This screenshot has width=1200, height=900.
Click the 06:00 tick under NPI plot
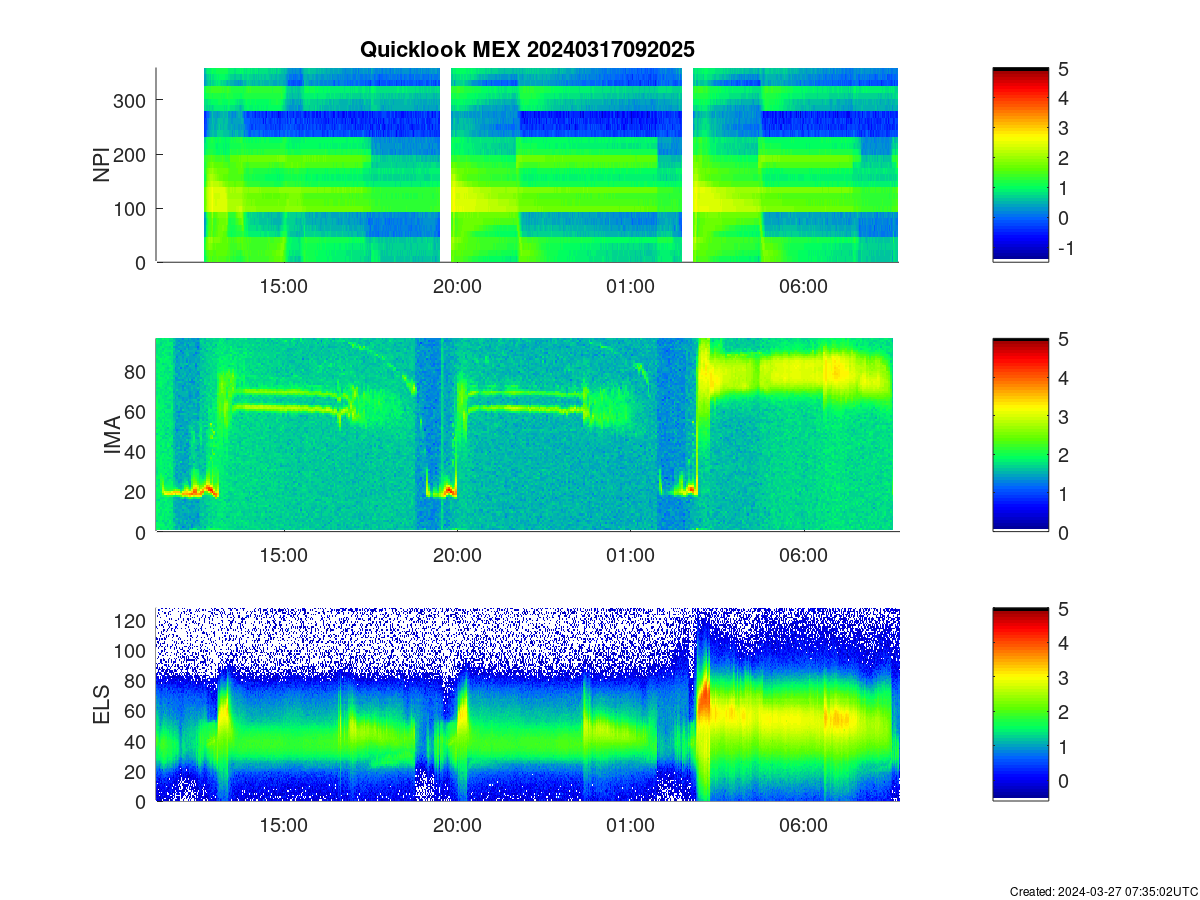803,286
